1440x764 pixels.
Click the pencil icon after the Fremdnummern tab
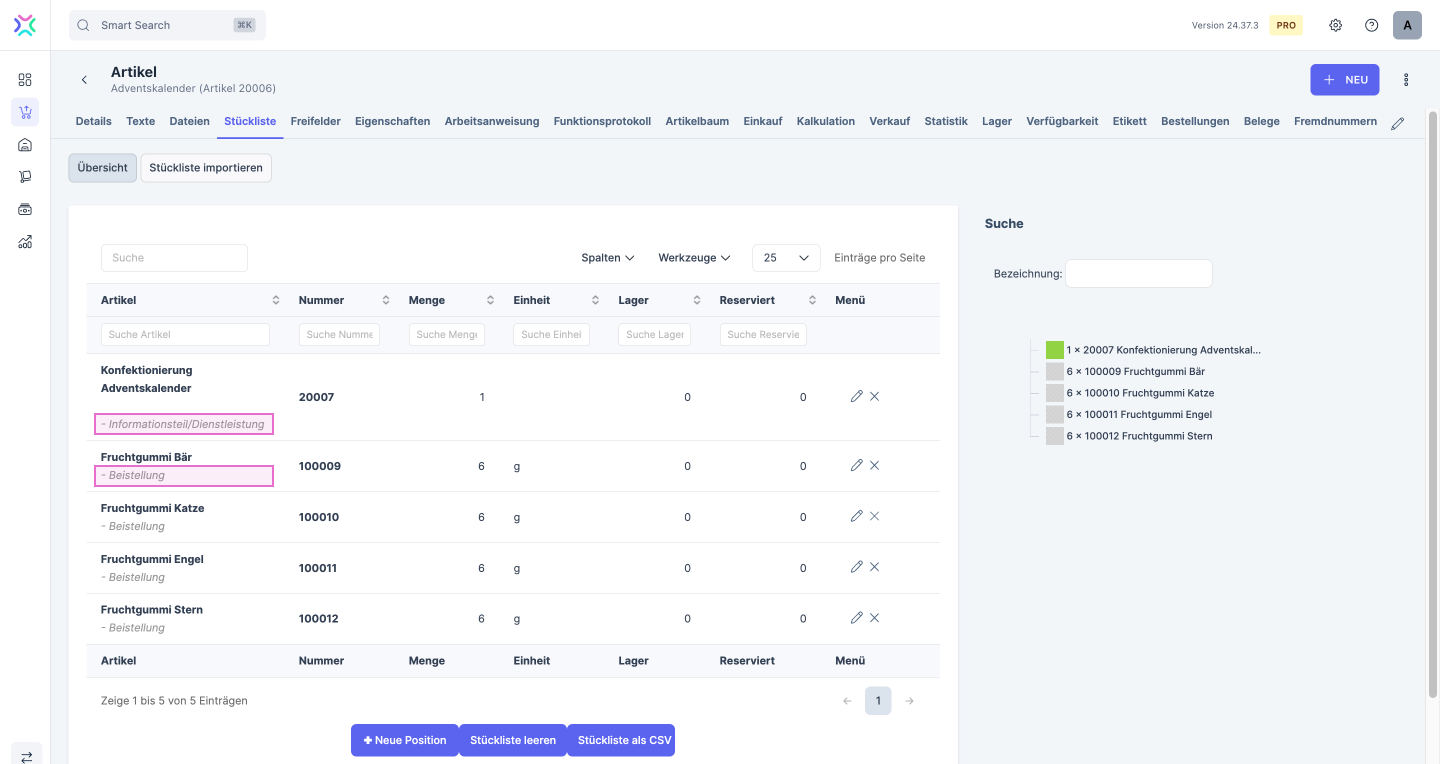tap(1398, 123)
